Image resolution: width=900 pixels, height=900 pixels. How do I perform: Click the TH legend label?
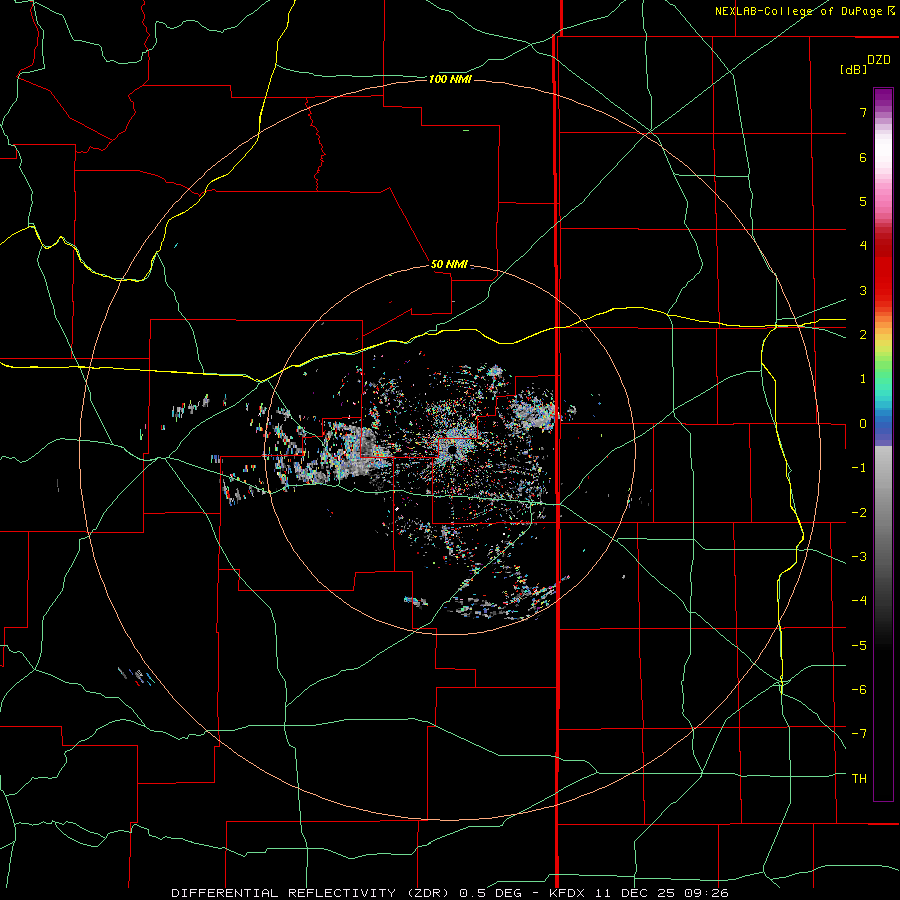pos(859,778)
